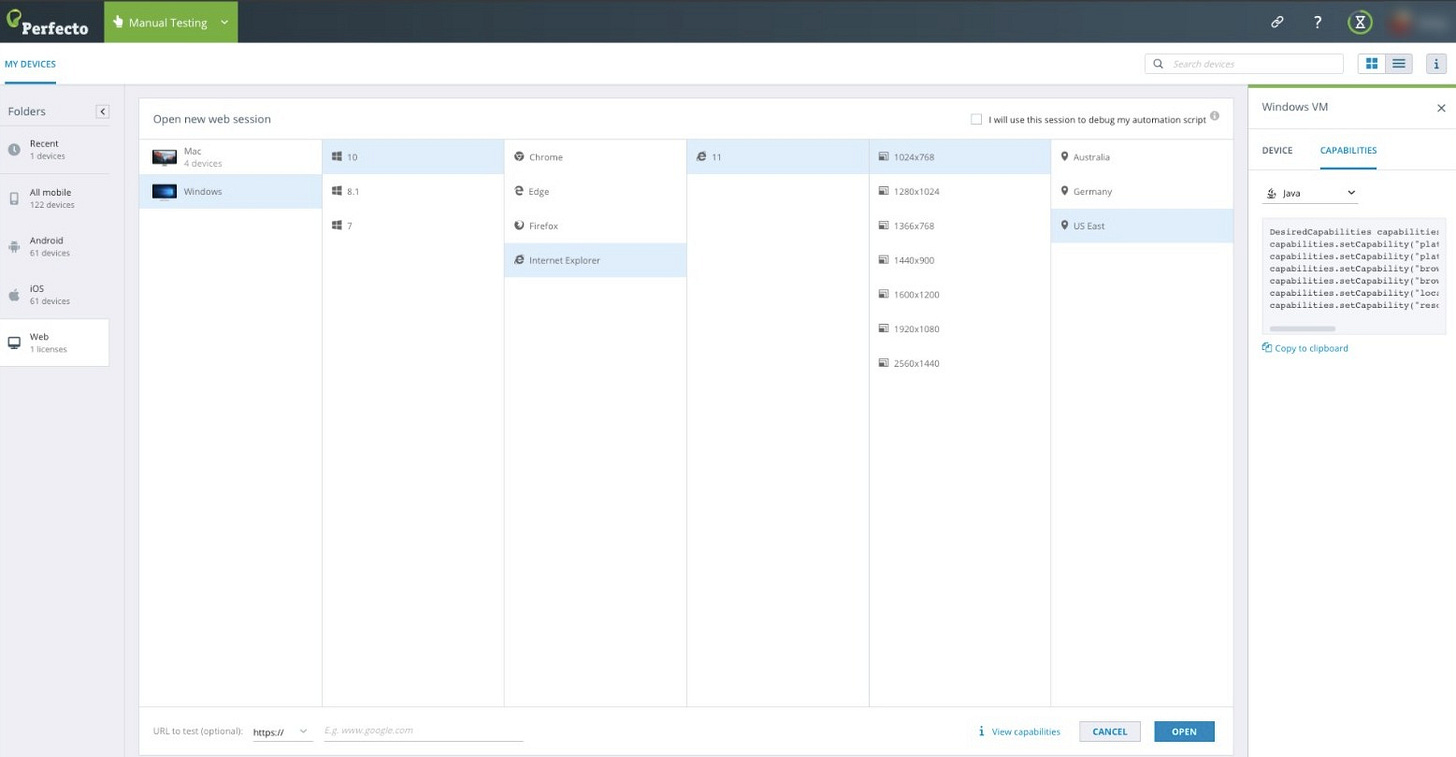This screenshot has width=1456, height=757.
Task: Click the Copy to clipboard link
Action: click(1311, 348)
